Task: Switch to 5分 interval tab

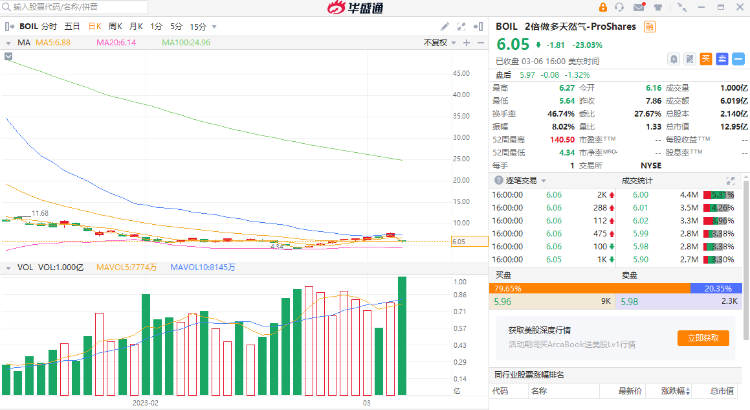Action: 176,27
